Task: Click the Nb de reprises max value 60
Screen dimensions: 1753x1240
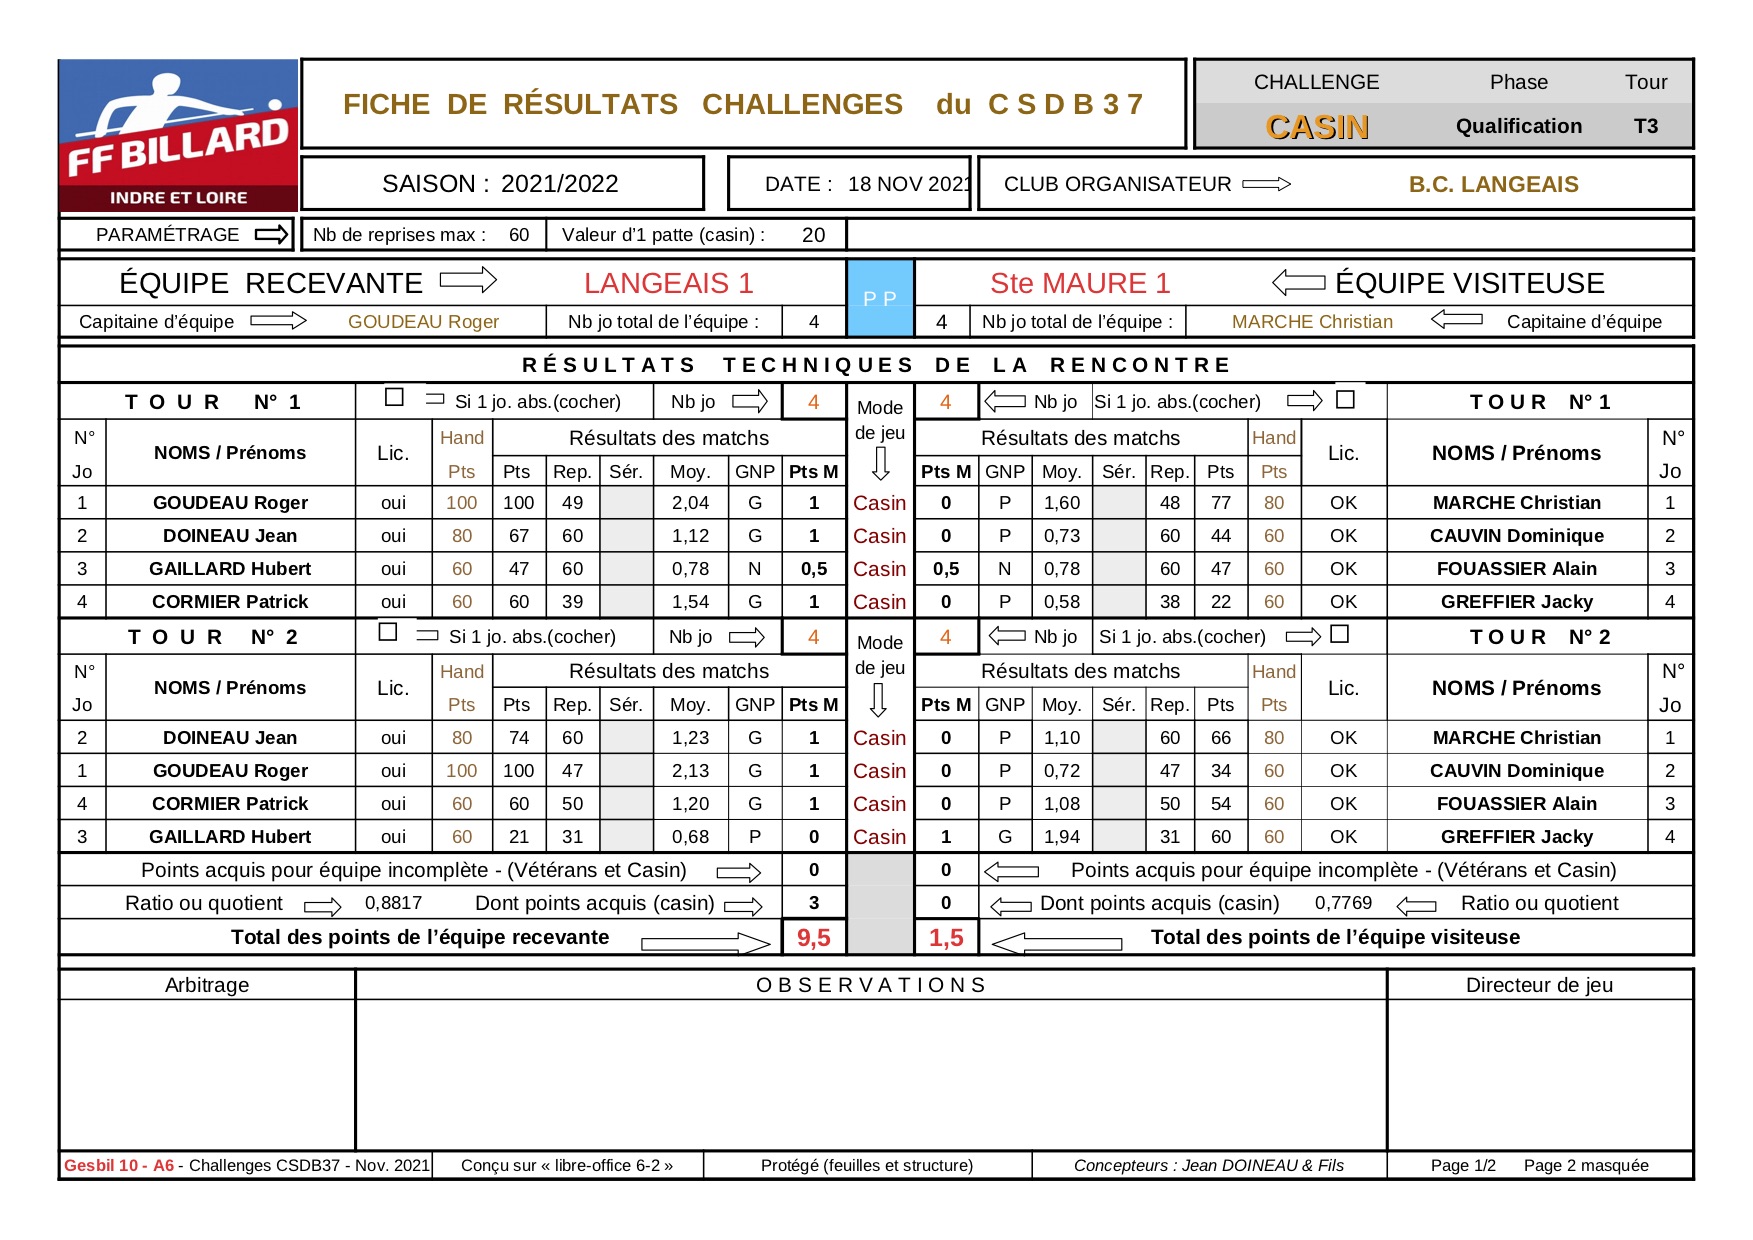Action: [x=519, y=235]
